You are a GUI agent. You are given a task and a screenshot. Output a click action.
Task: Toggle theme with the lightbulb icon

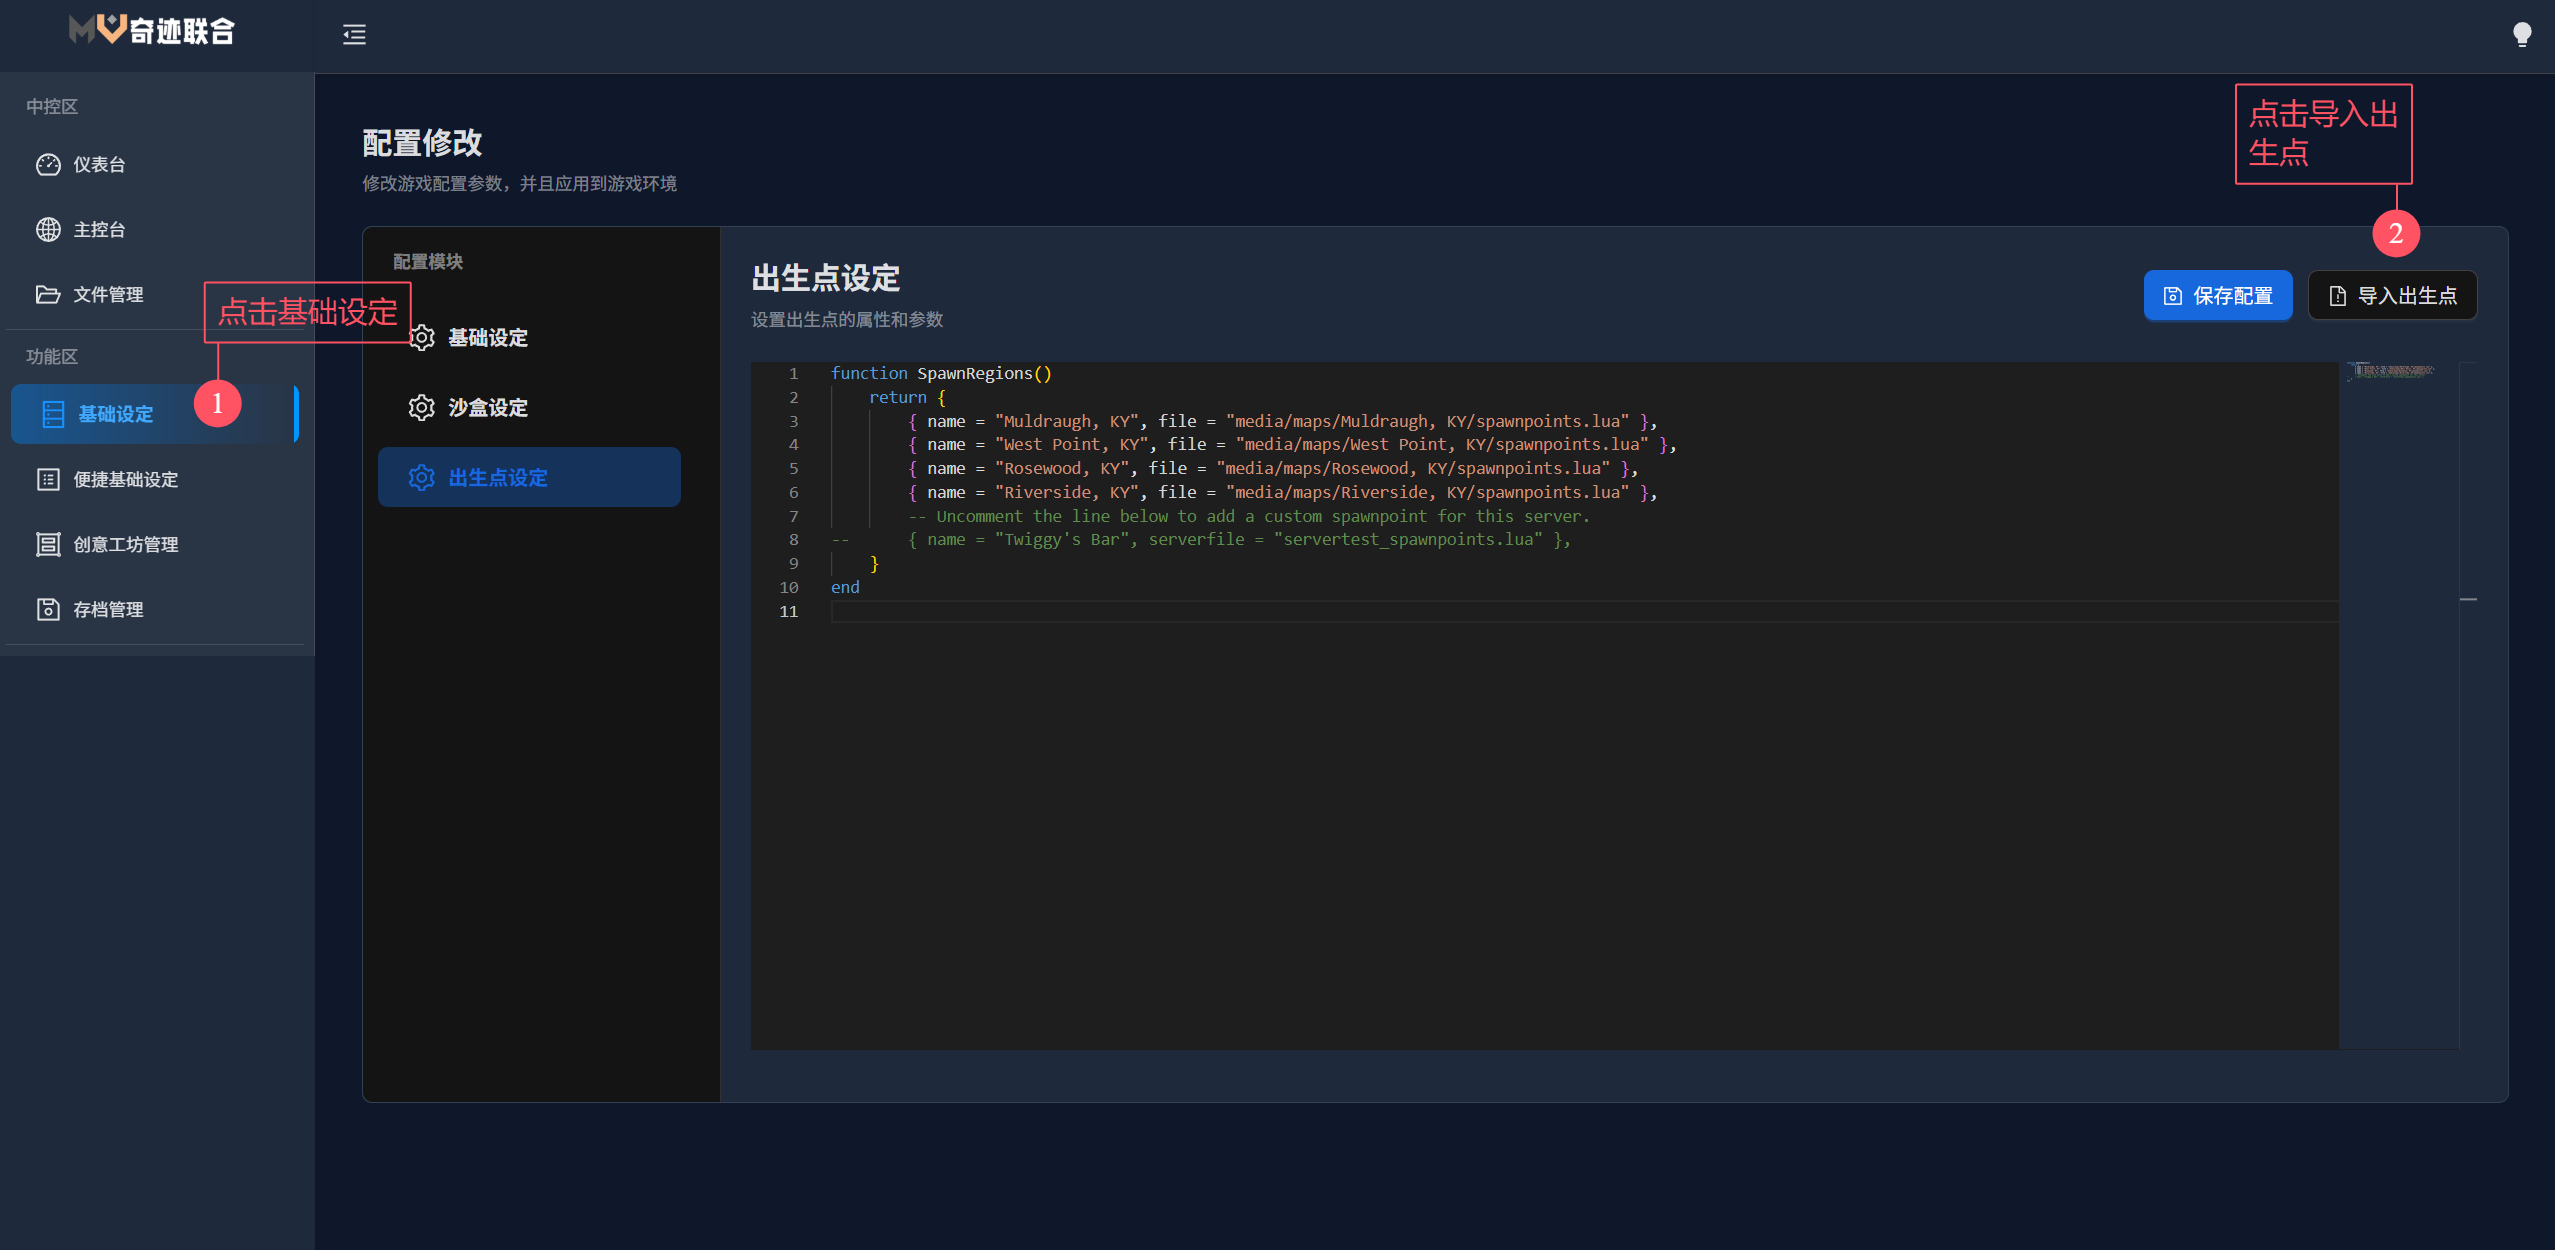[2521, 35]
